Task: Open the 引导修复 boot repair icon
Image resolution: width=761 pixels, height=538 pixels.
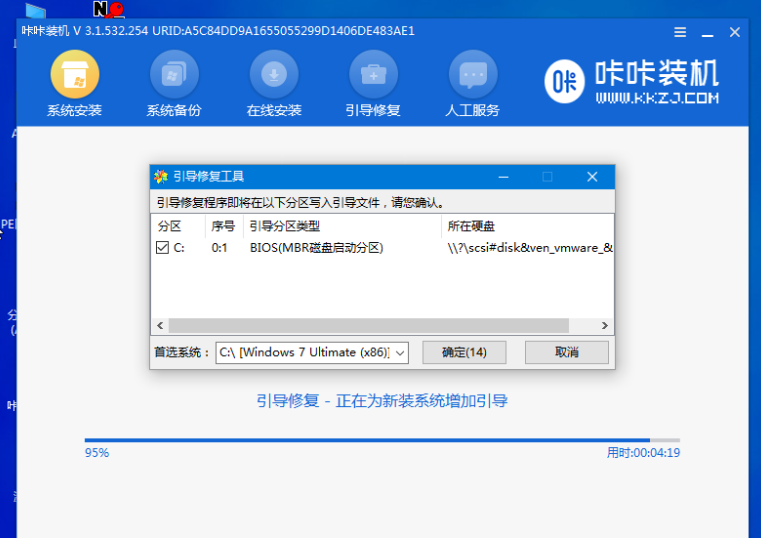Action: click(x=374, y=75)
